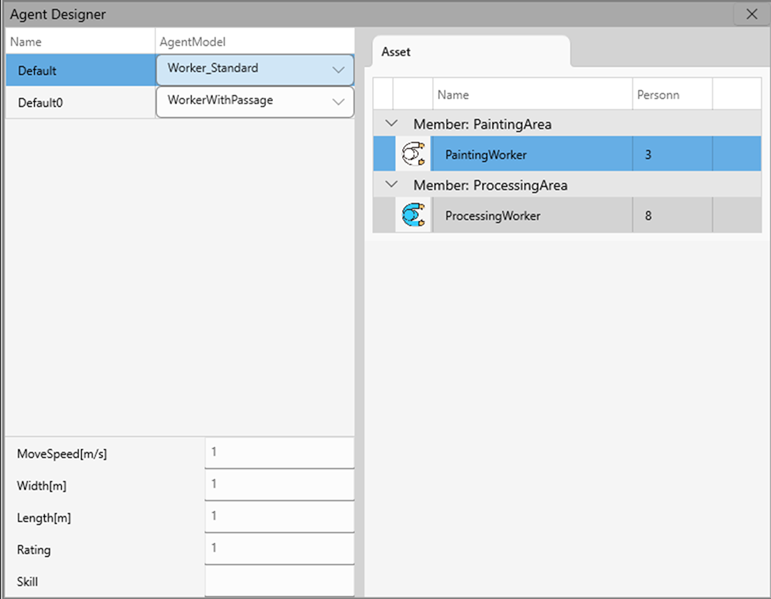Viewport: 771px width, 599px height.
Task: Select the Default0 agent row
Action: [x=80, y=102]
